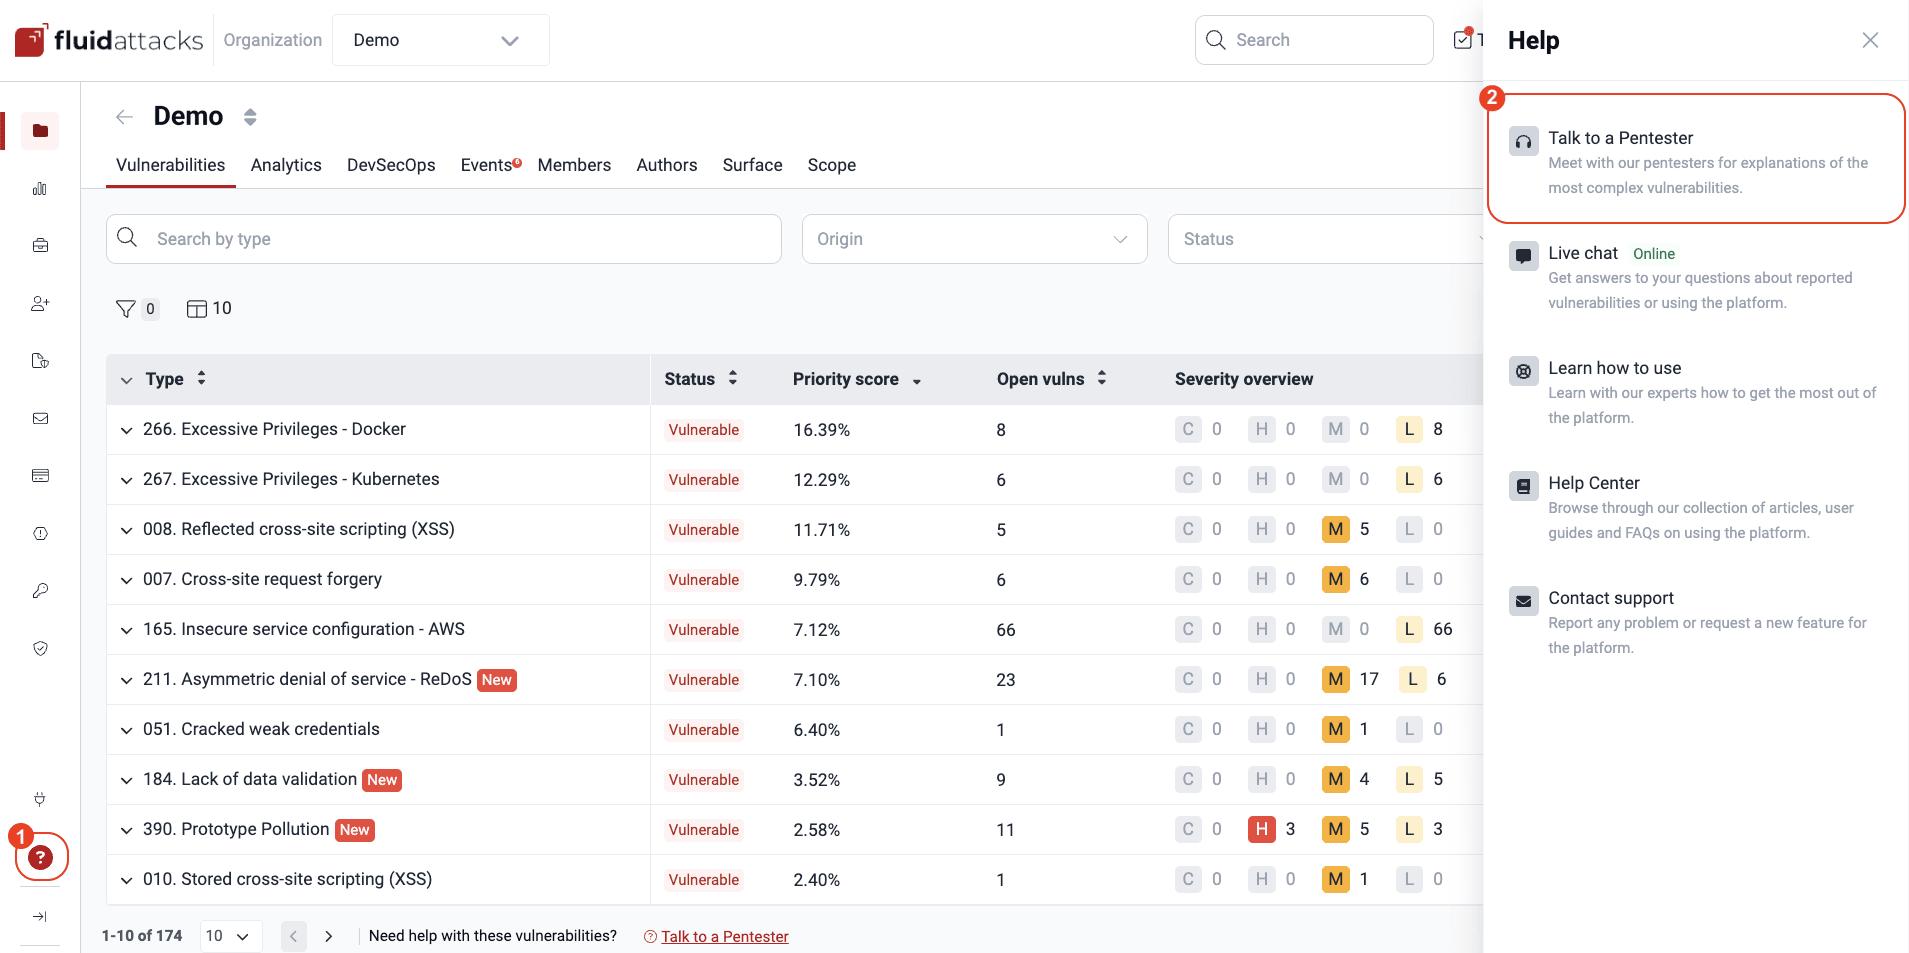
Task: Expand row 267. Excessive Privileges - Kubernetes
Action: pyautogui.click(x=126, y=480)
